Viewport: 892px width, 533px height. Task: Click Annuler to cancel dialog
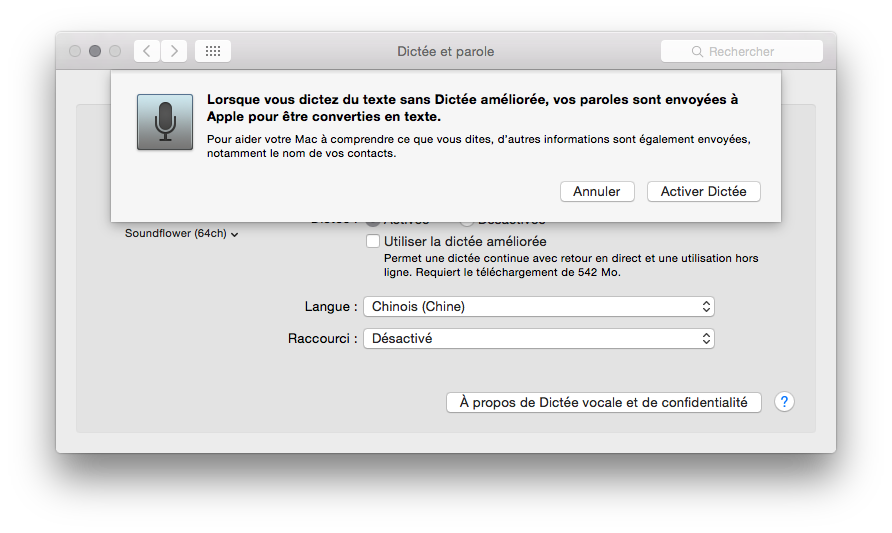tap(597, 192)
